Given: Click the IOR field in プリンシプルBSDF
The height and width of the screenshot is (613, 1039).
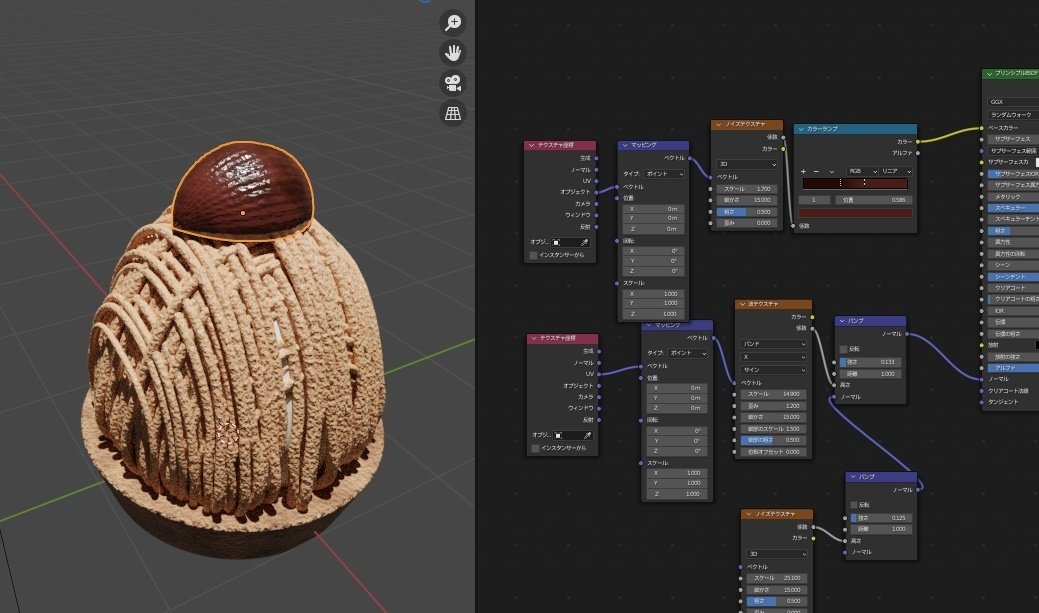Looking at the screenshot, I should coord(1013,311).
